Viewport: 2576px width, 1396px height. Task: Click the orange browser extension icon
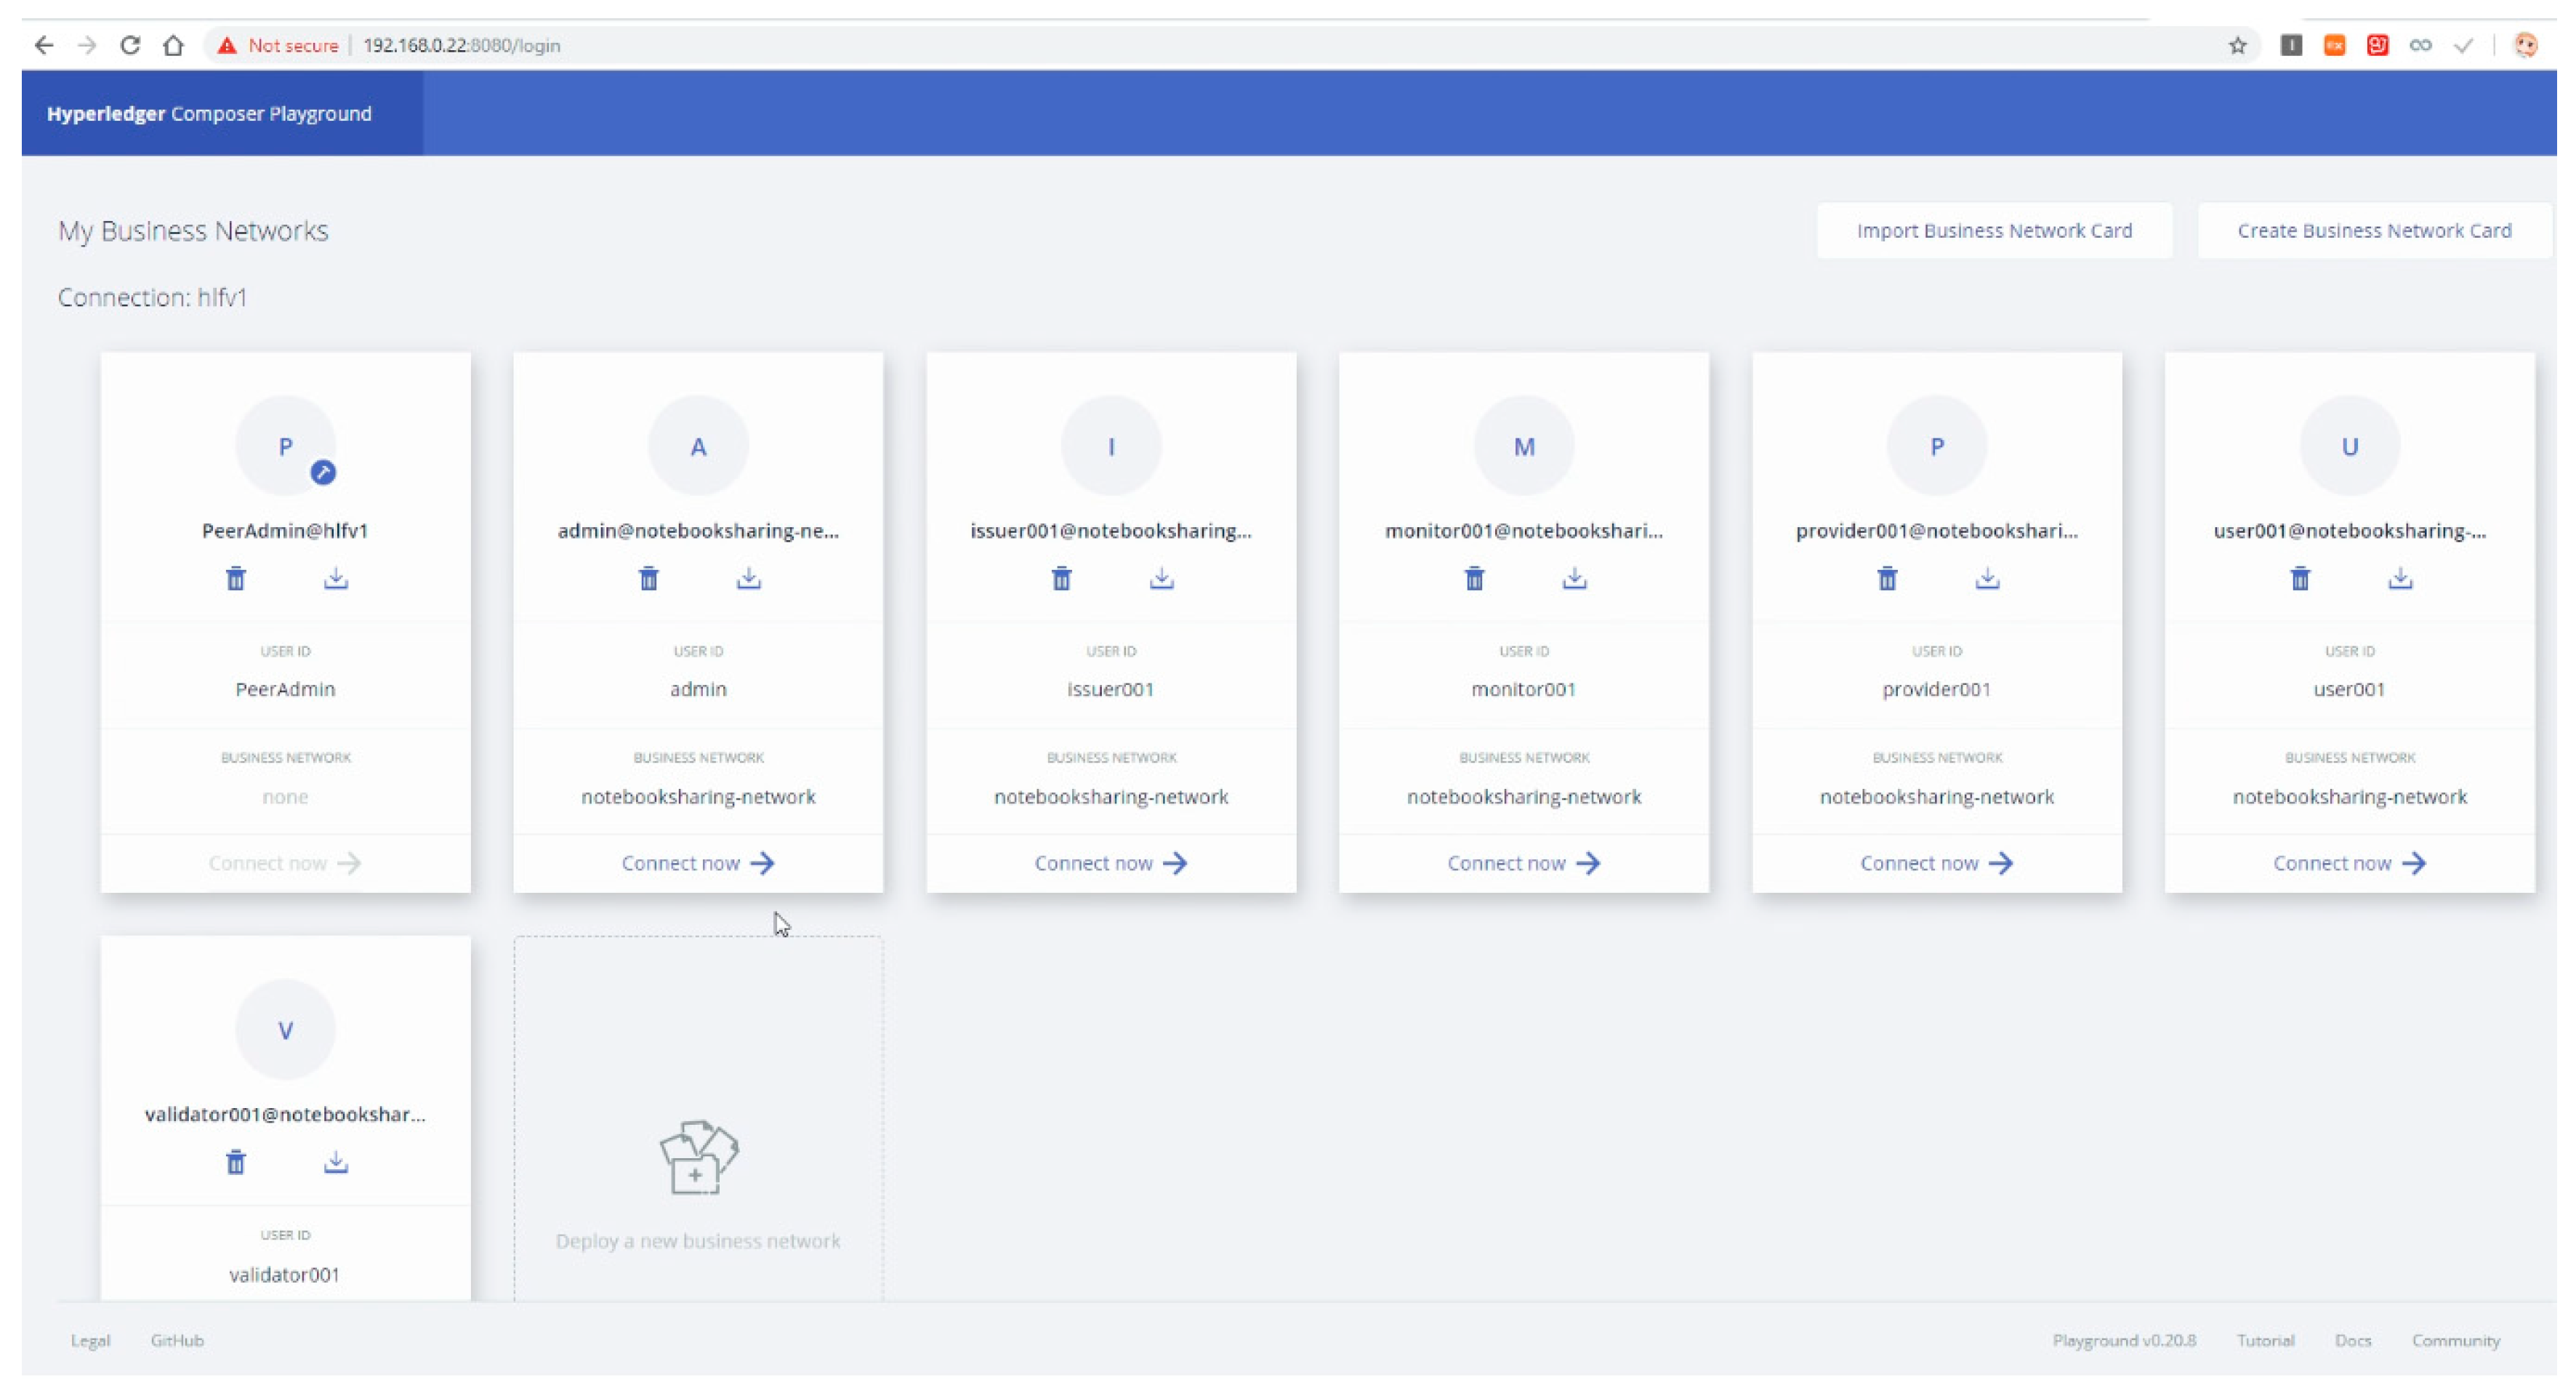tap(2335, 45)
